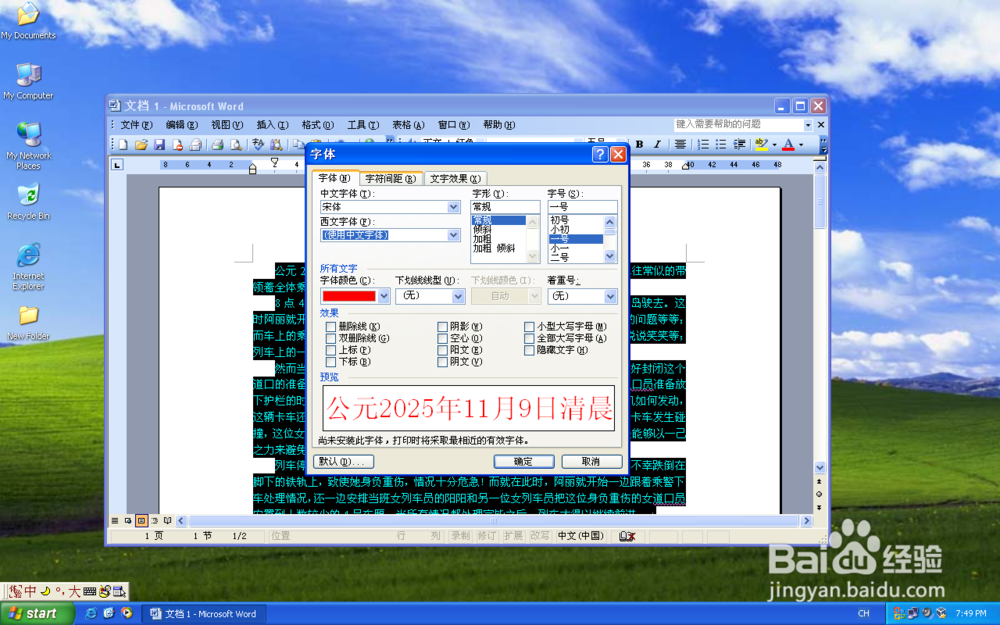Open Print Preview from the toolbar
Screen dimensions: 1000x625
(236, 145)
